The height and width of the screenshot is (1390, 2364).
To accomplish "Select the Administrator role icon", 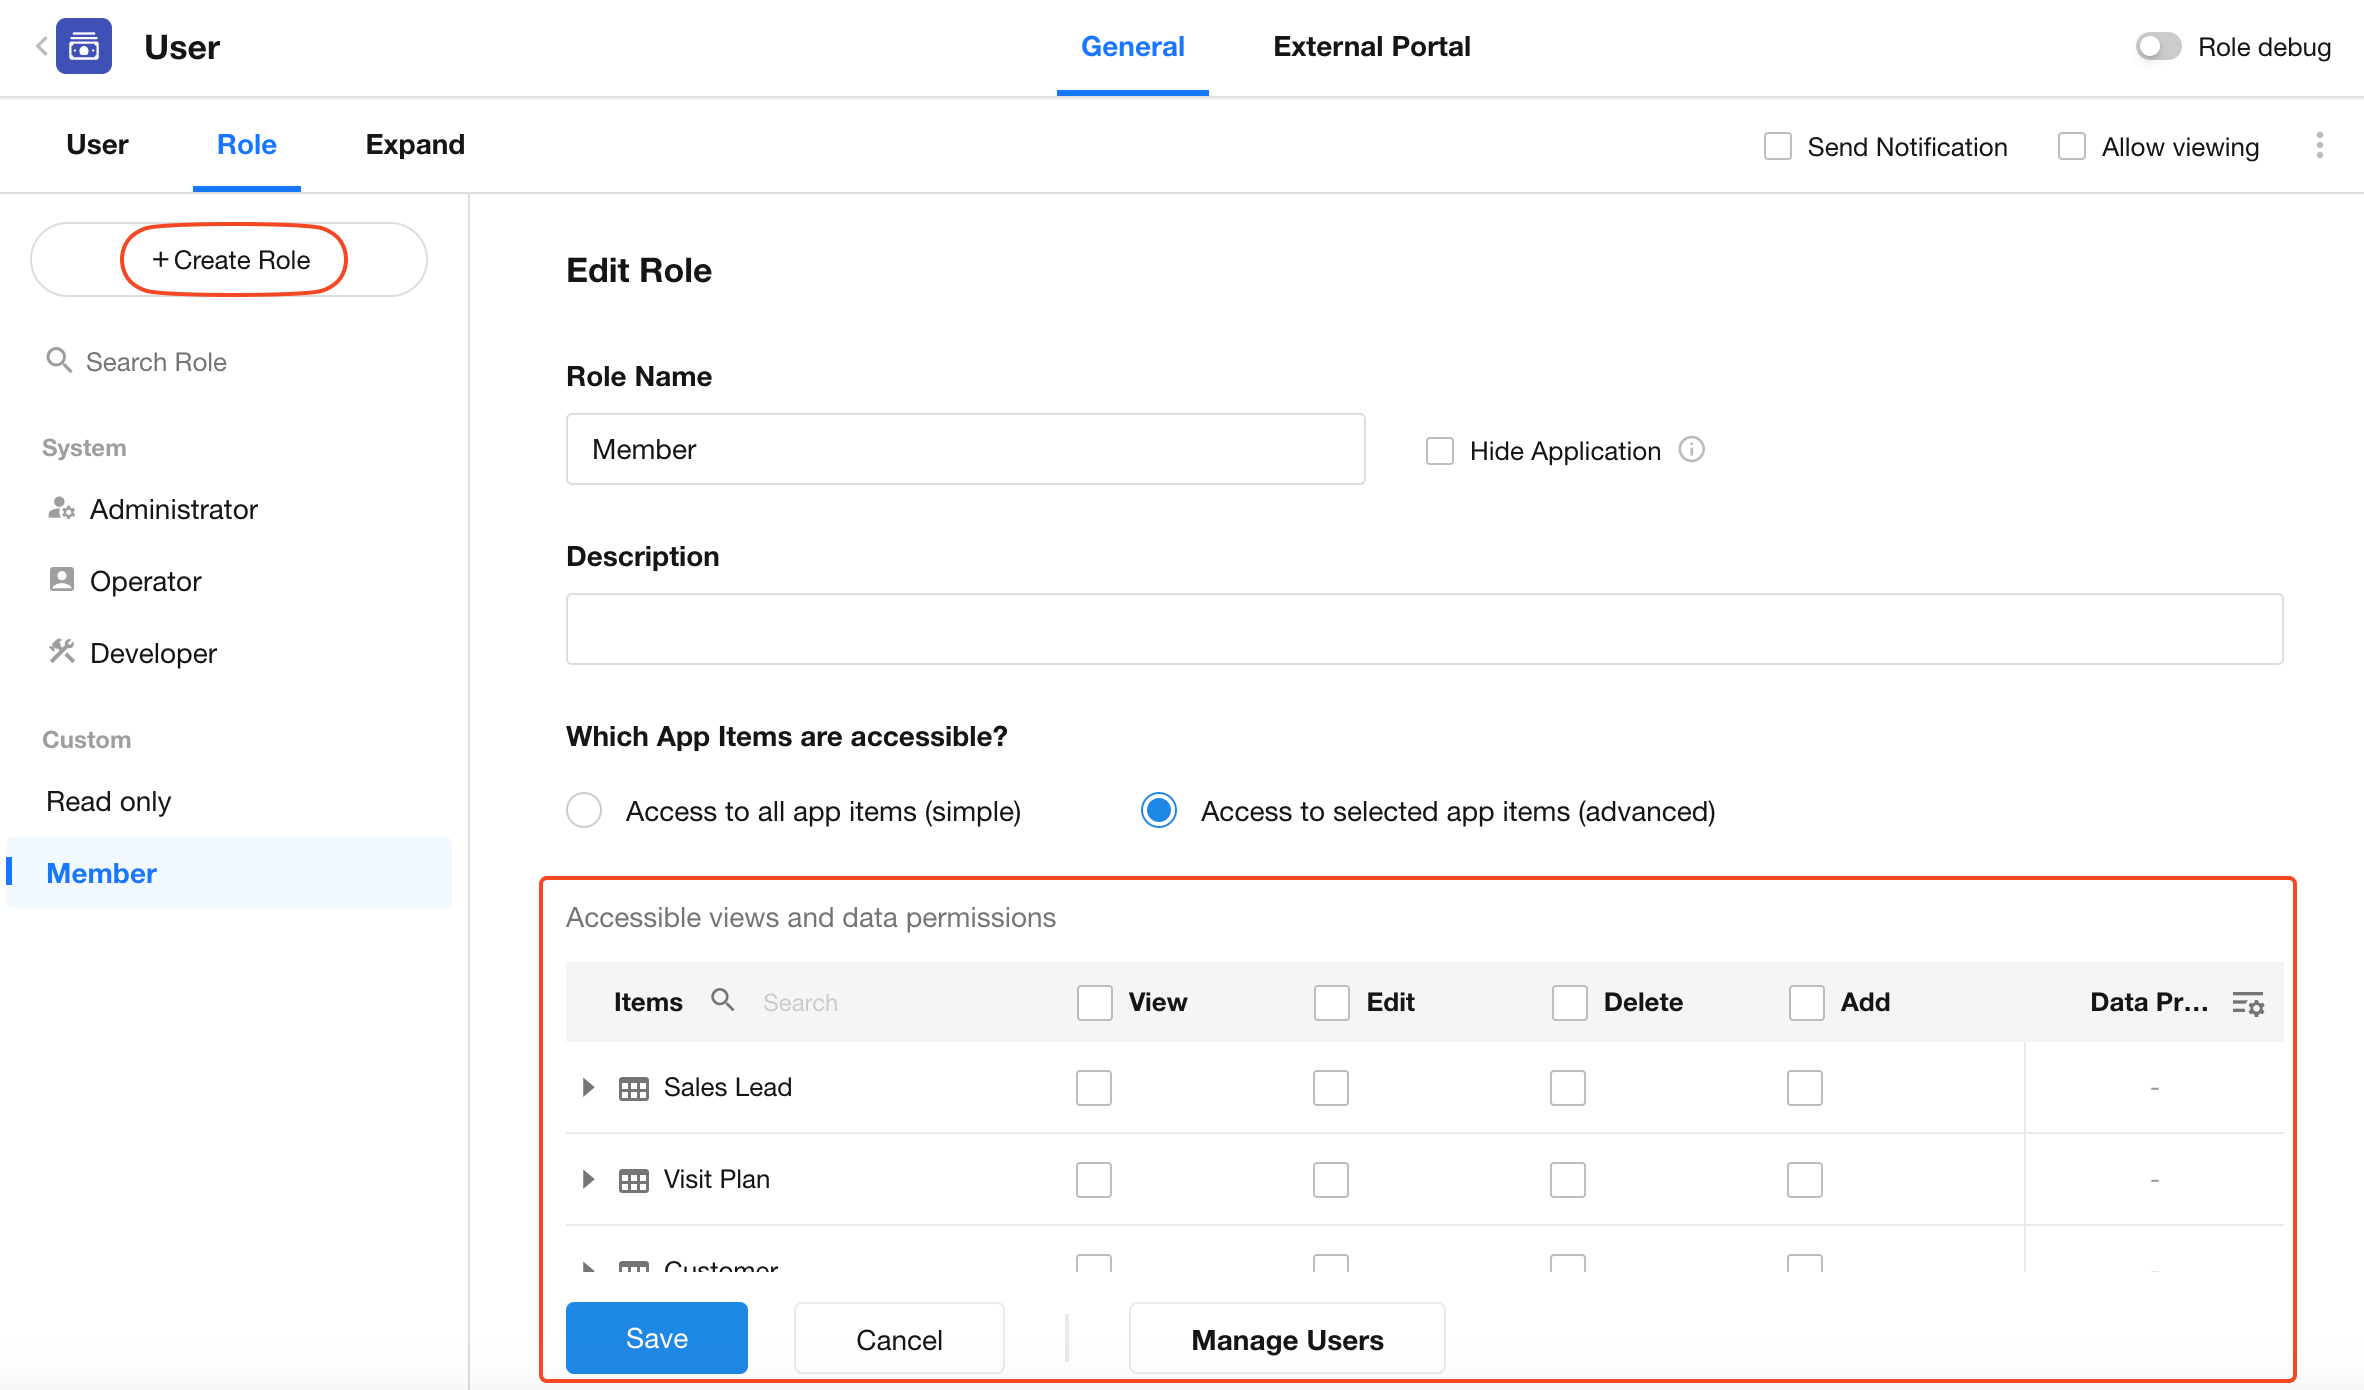I will [x=61, y=509].
